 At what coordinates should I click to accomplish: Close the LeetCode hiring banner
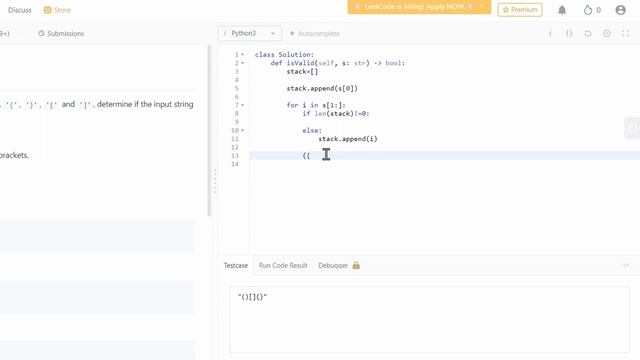482,7
